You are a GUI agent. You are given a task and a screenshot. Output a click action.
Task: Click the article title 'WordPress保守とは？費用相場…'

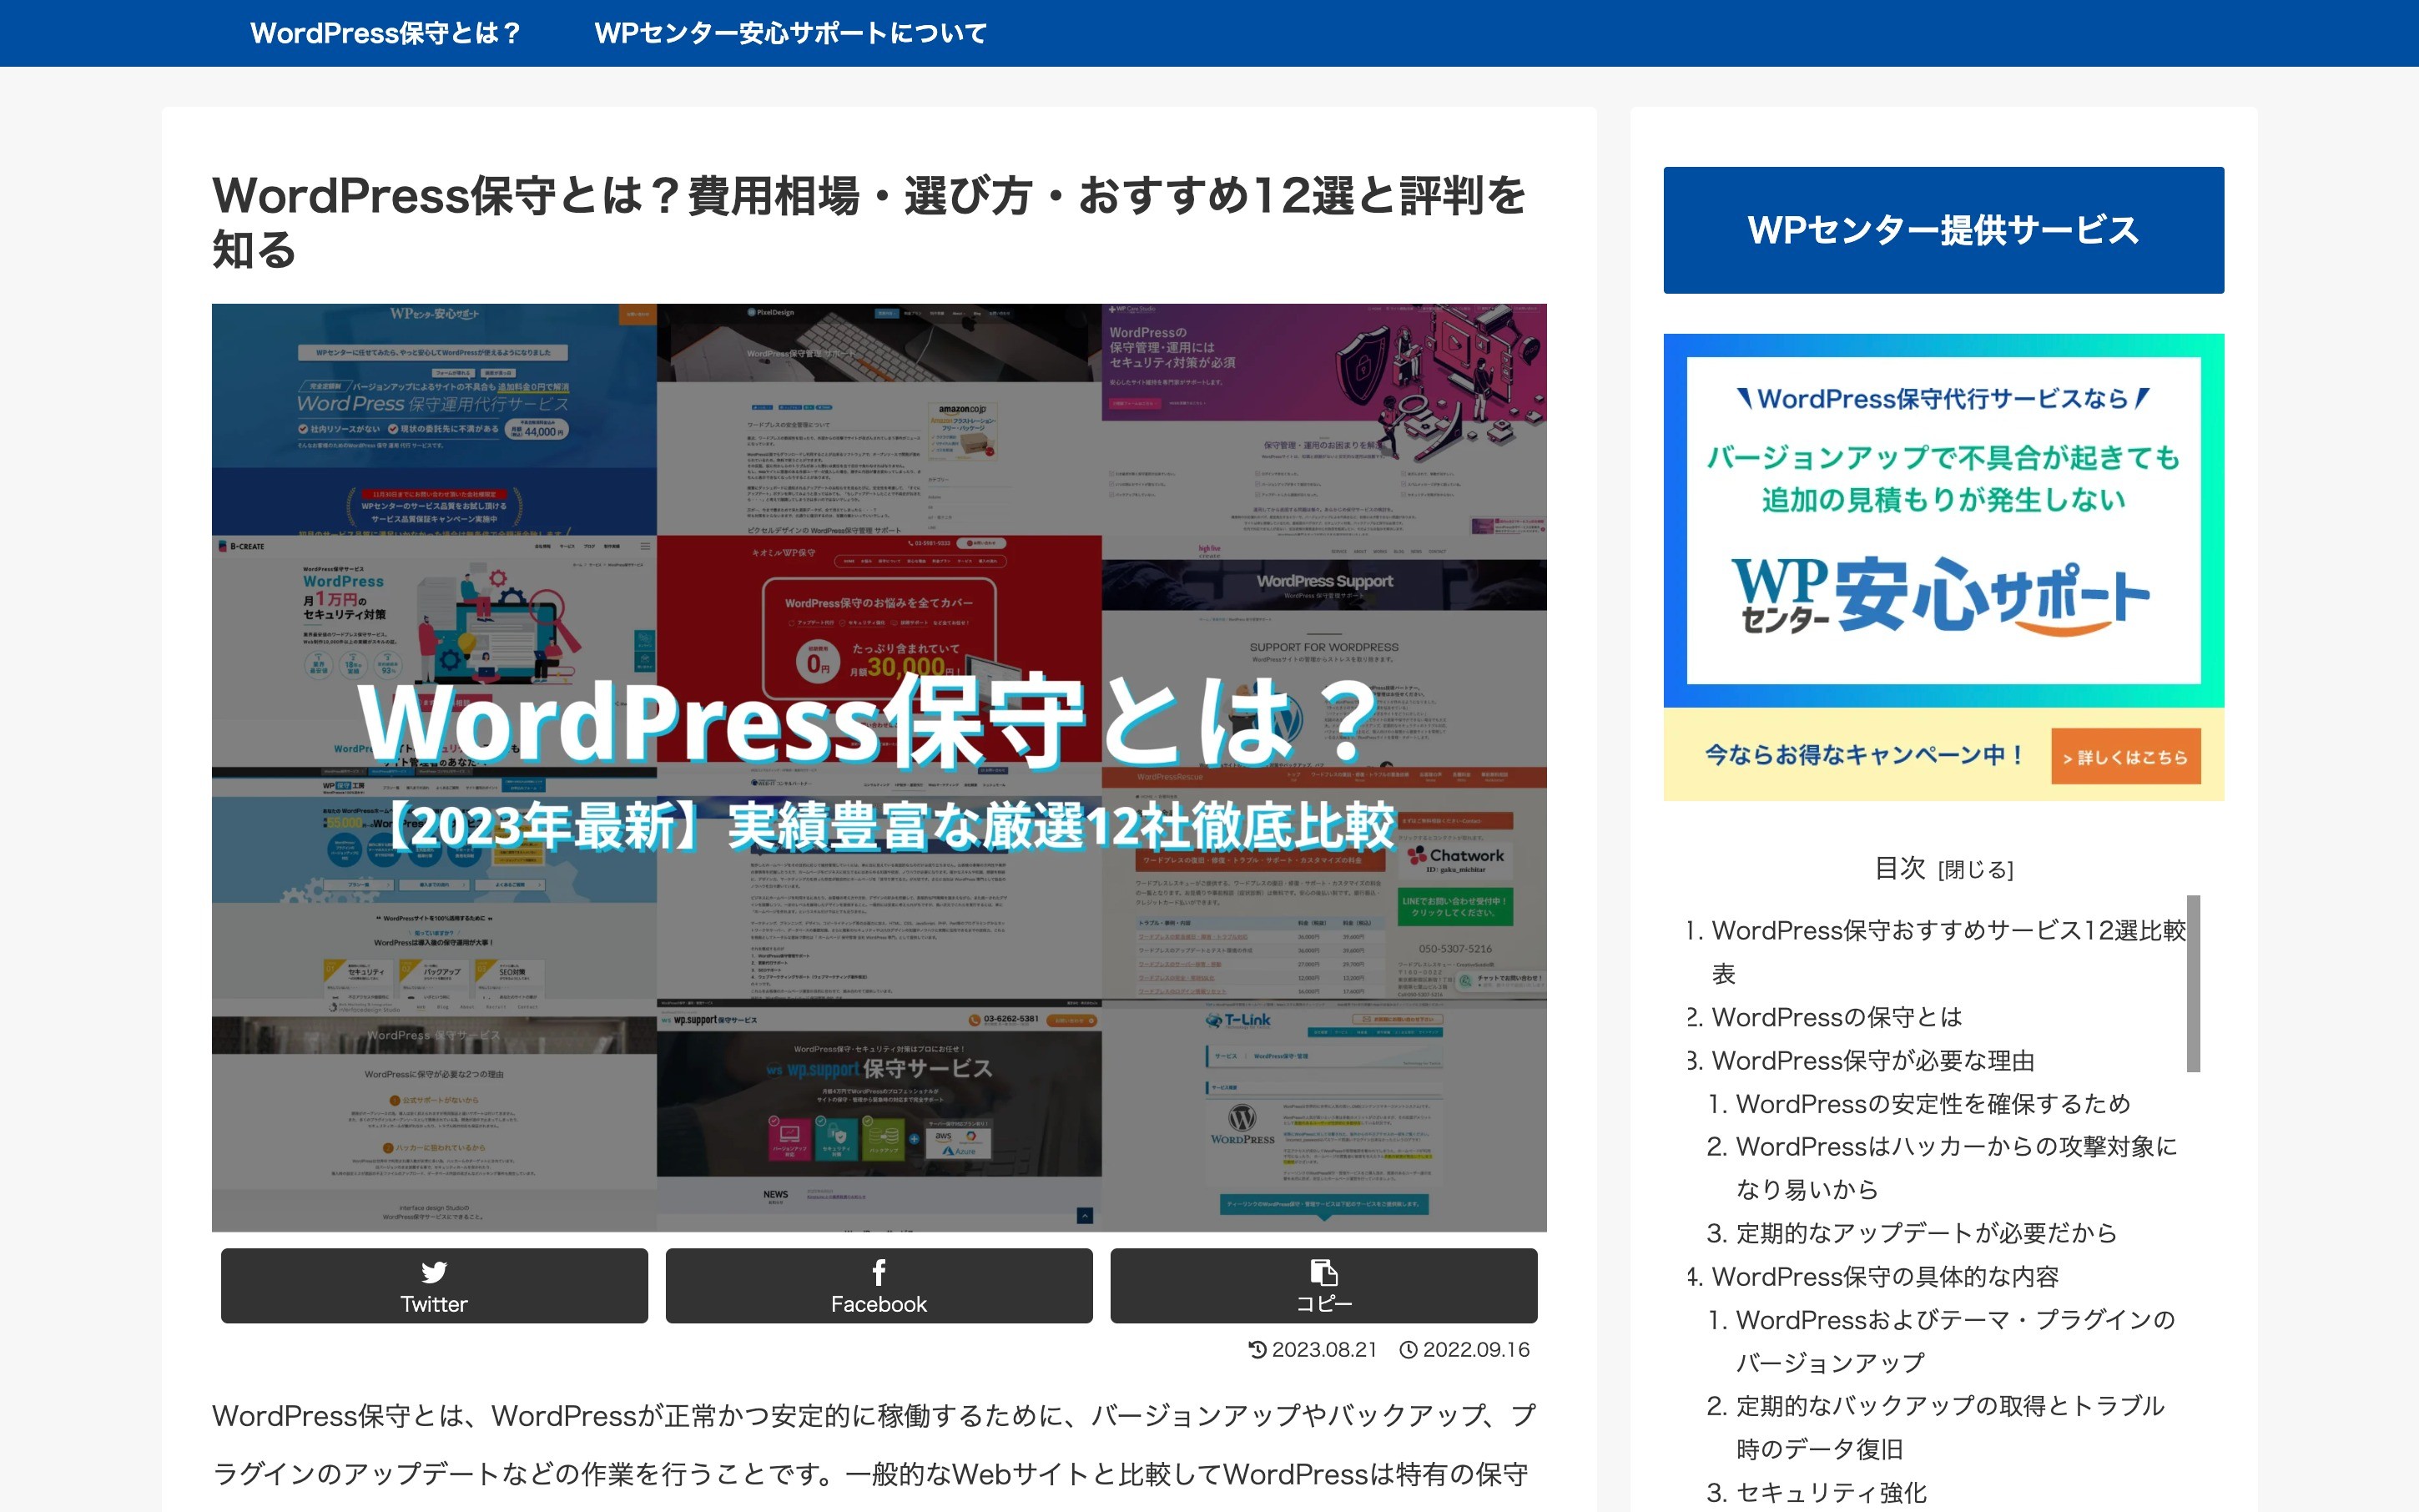868,222
